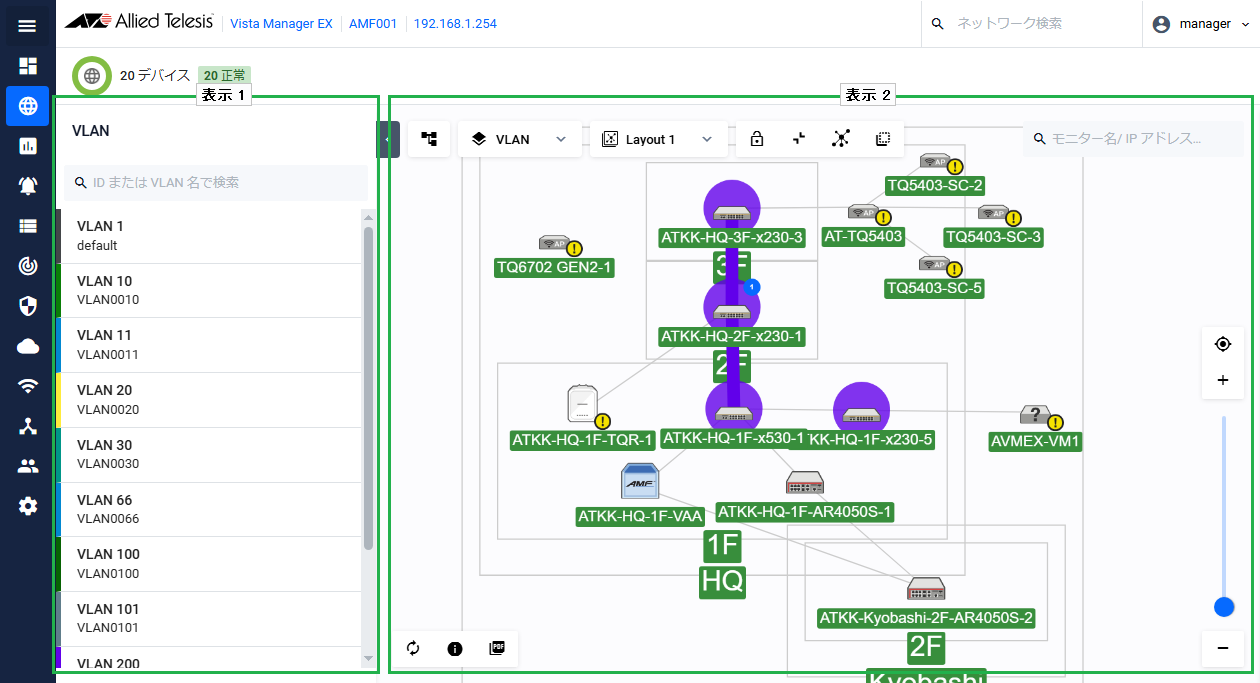Viewport: 1260px width, 683px height.
Task: Select the TQ5403-SC-2 access point
Action: point(935,161)
